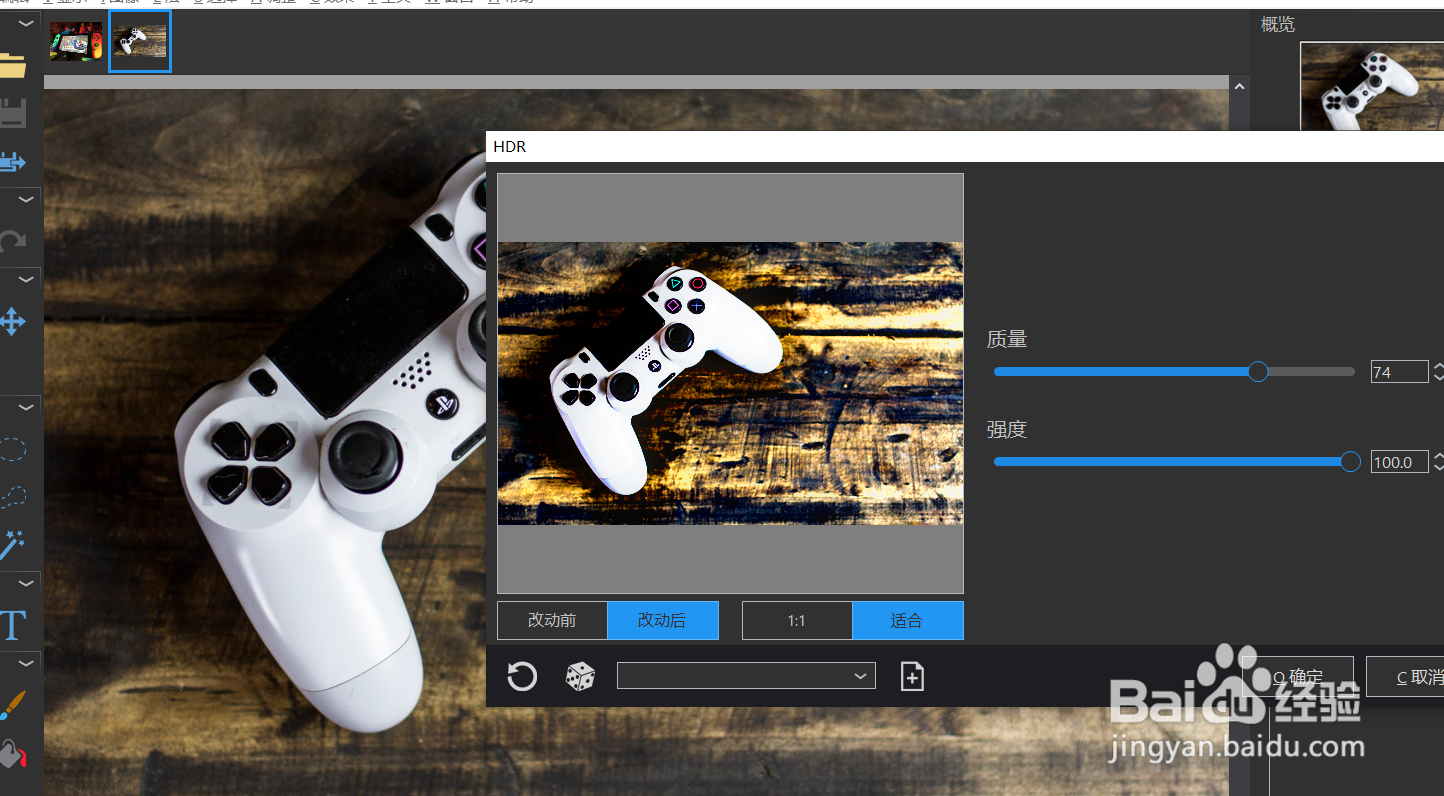Click the save floppy disk icon
This screenshot has height=796, width=1444.
12,113
